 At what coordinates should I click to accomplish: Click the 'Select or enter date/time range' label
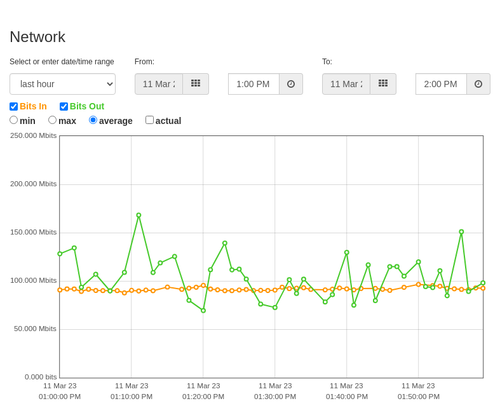click(62, 62)
